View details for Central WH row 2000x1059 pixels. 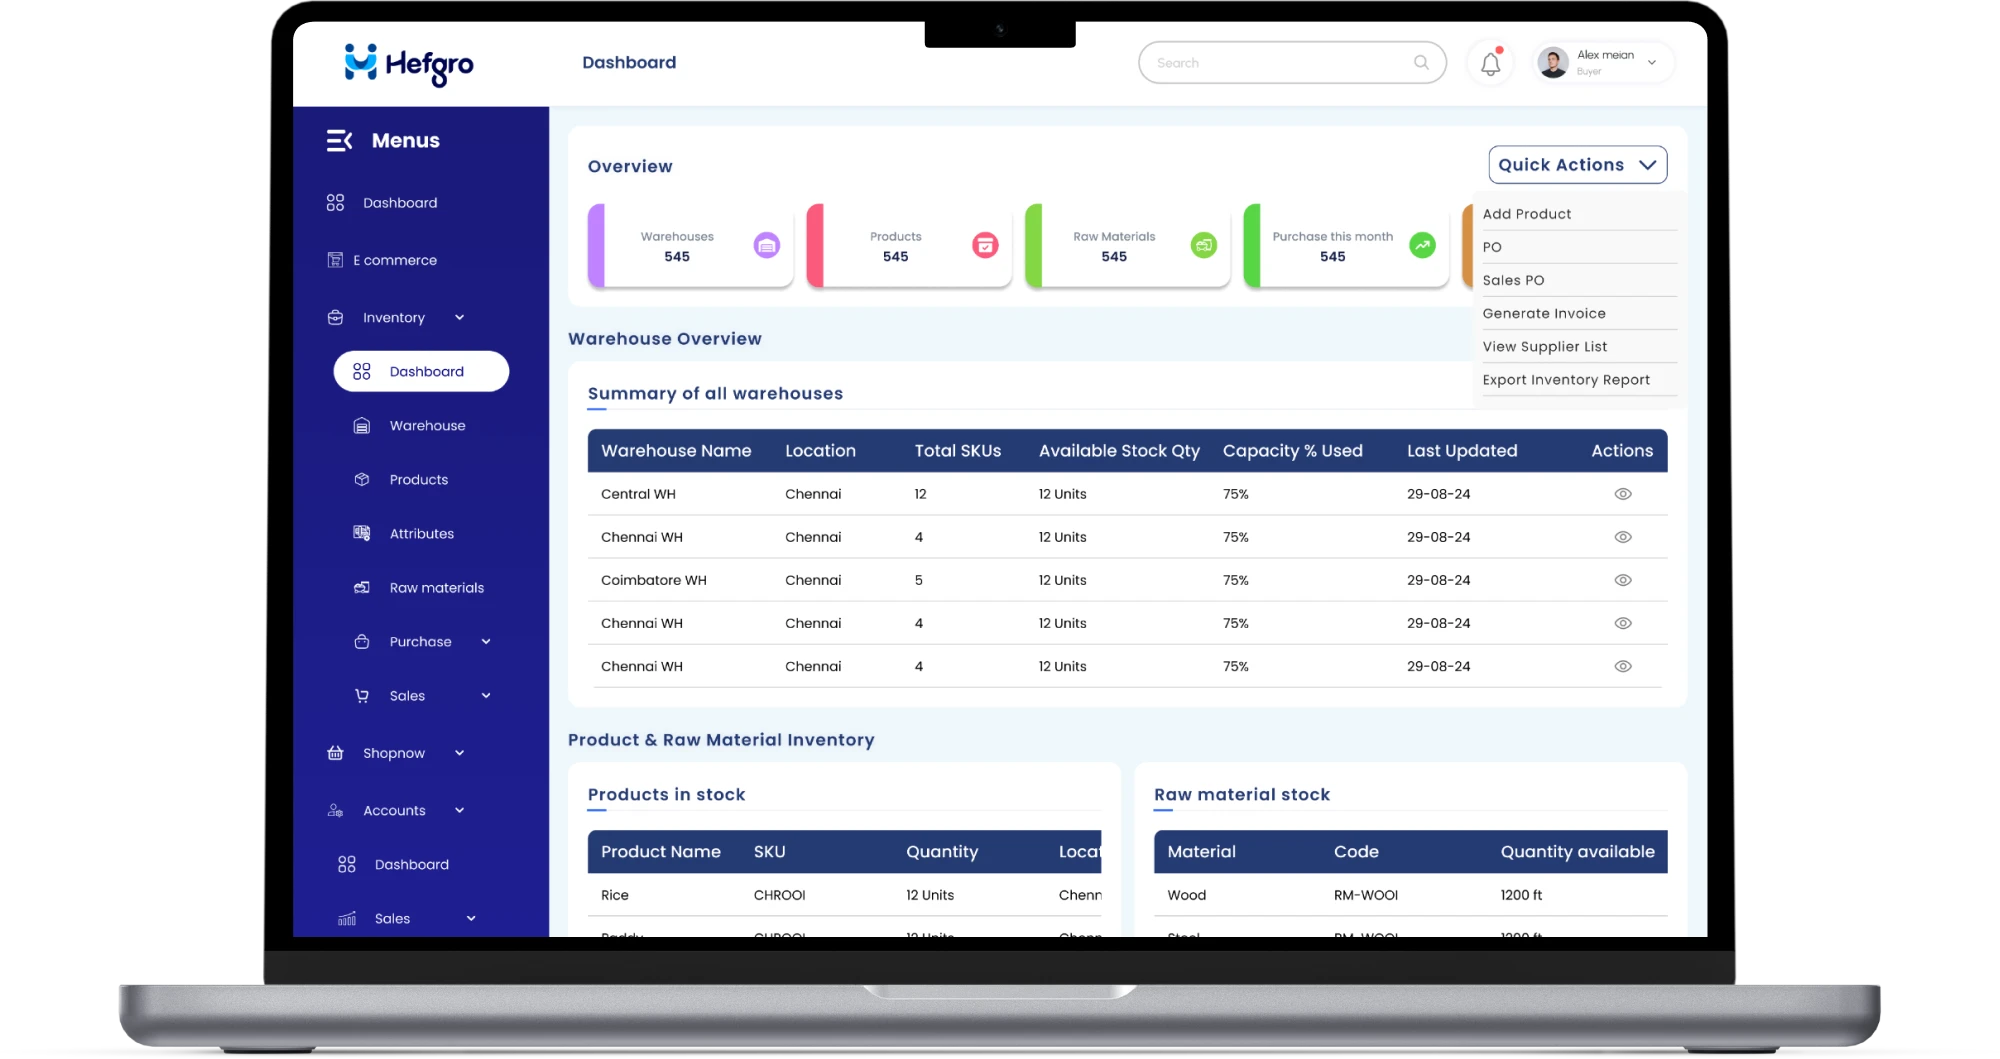1622,493
